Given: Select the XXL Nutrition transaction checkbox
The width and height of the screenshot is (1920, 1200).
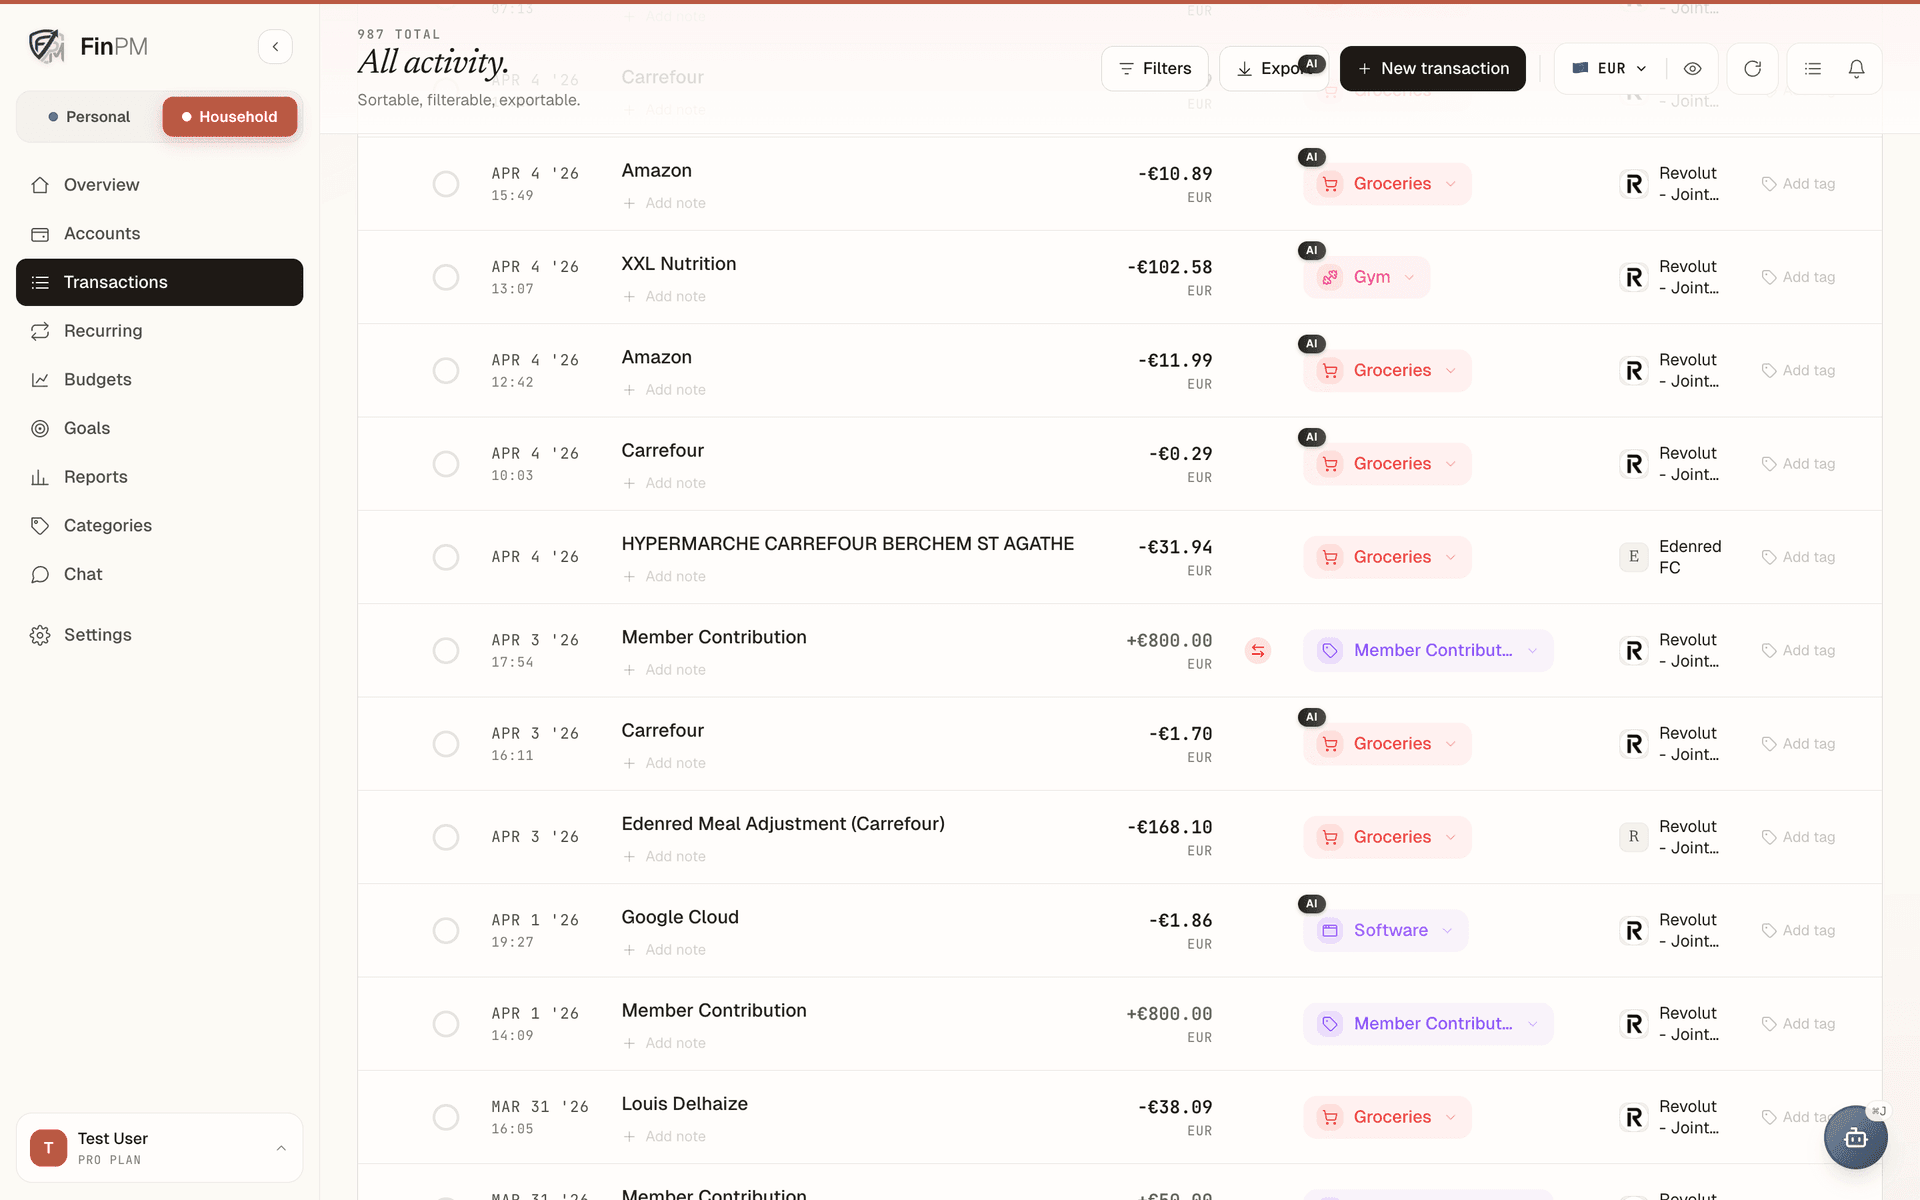Looking at the screenshot, I should [446, 277].
